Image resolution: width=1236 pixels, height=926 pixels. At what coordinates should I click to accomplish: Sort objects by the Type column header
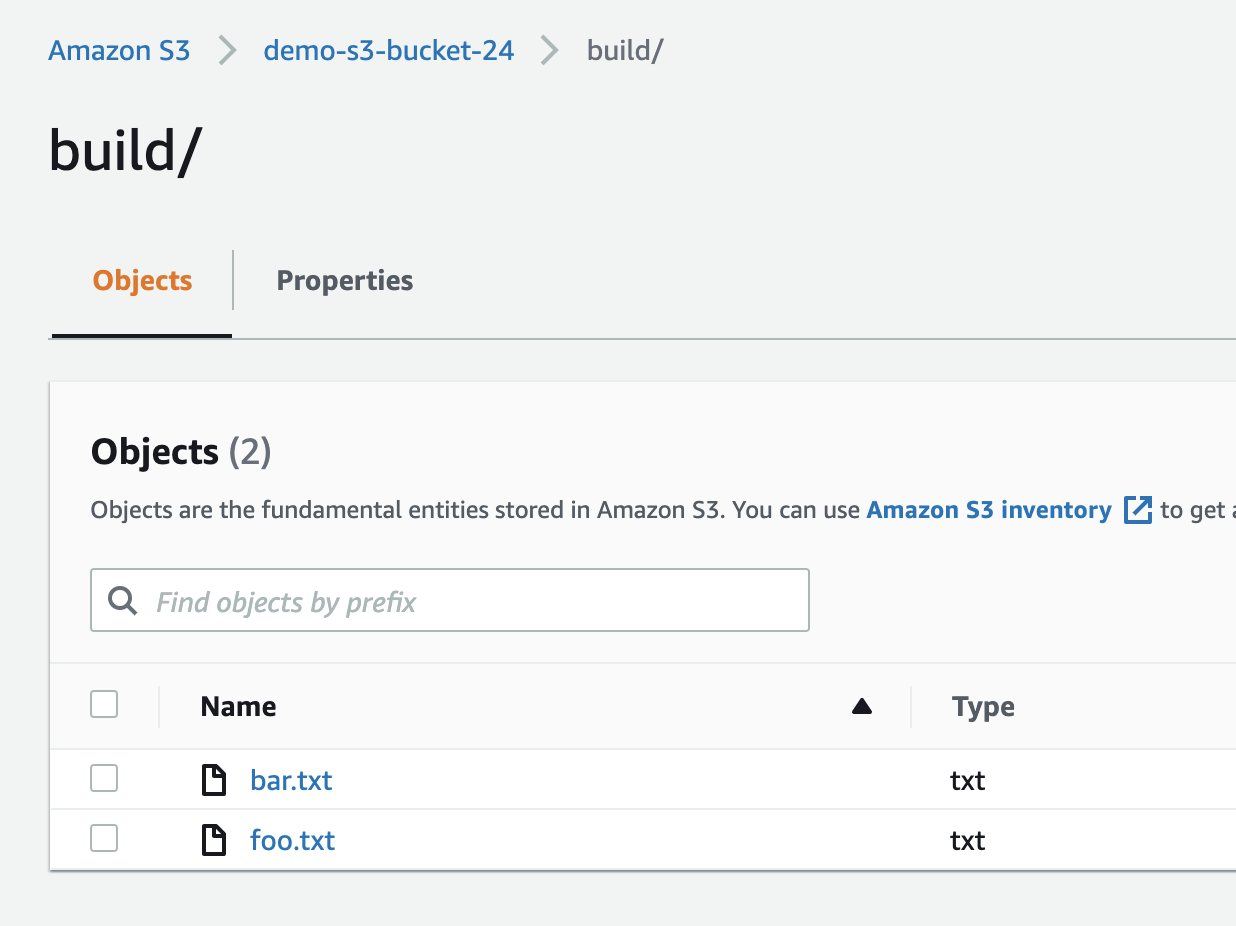click(x=983, y=707)
